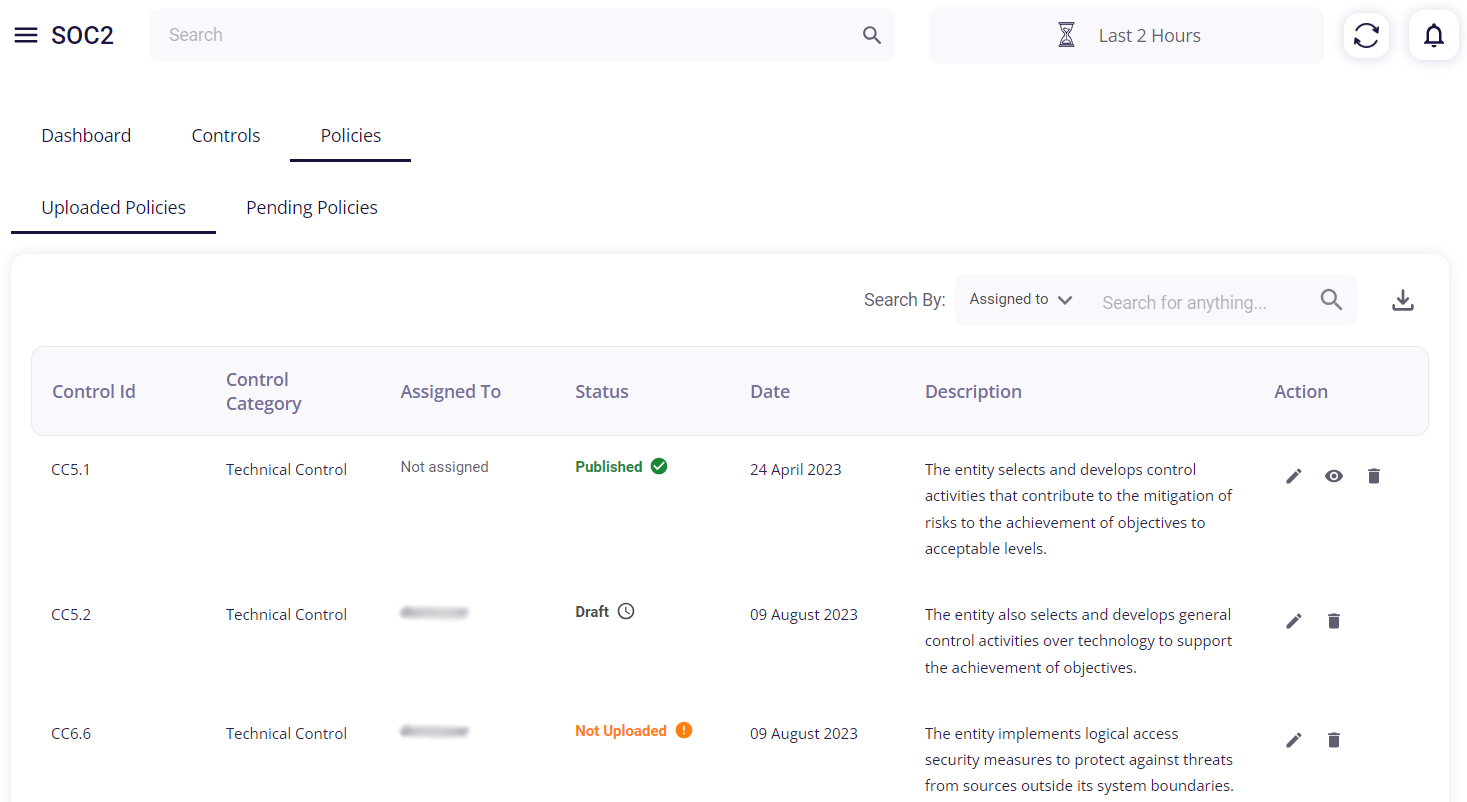Click the Description column header
Viewport: 1467px width, 802px height.
point(973,391)
